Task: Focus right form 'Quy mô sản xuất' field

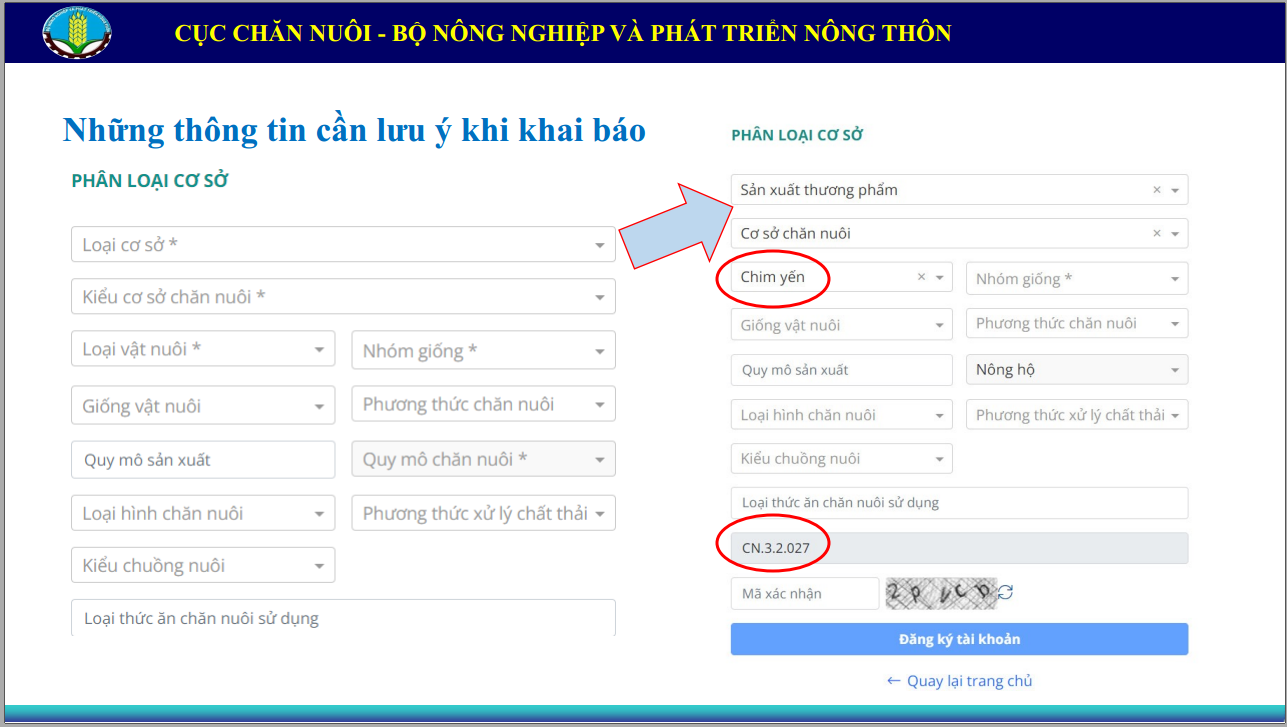Action: pyautogui.click(x=841, y=370)
